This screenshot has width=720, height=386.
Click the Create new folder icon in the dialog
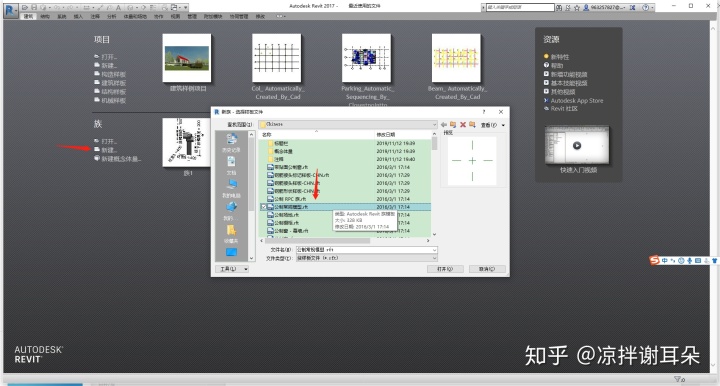point(472,124)
